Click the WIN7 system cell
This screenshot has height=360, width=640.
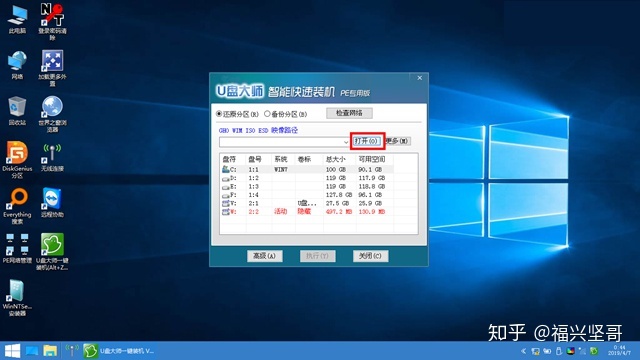tap(281, 169)
